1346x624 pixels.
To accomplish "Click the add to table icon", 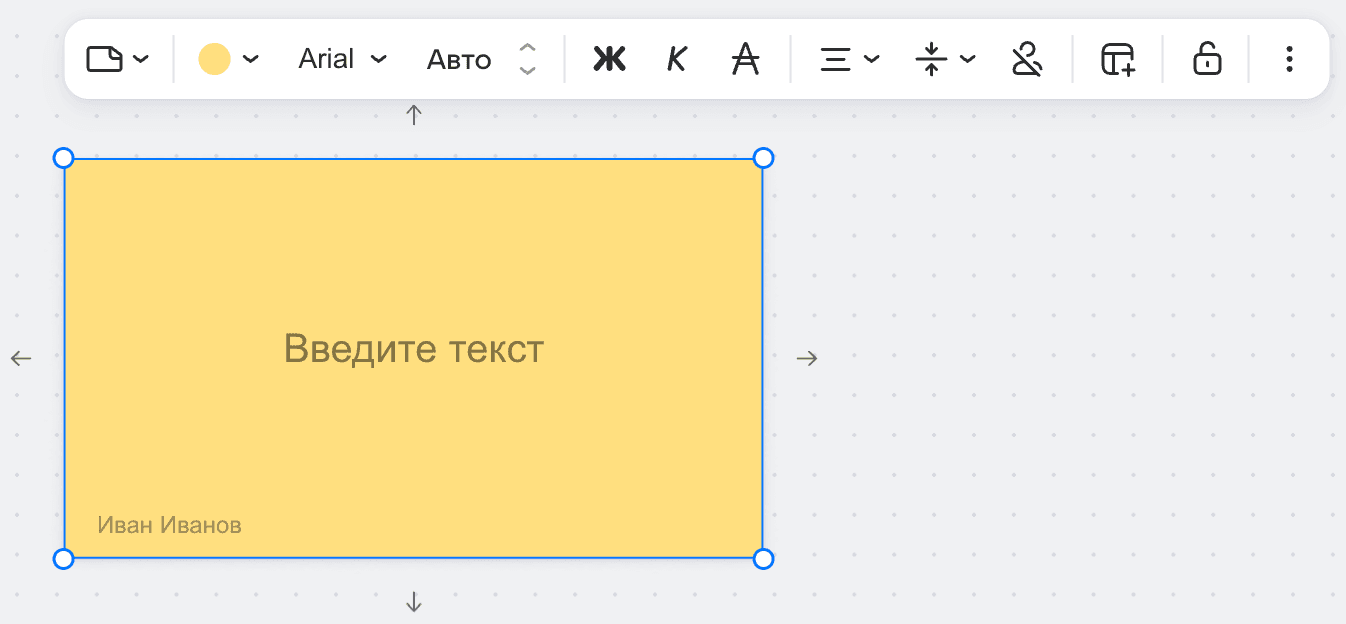I will tap(1118, 59).
